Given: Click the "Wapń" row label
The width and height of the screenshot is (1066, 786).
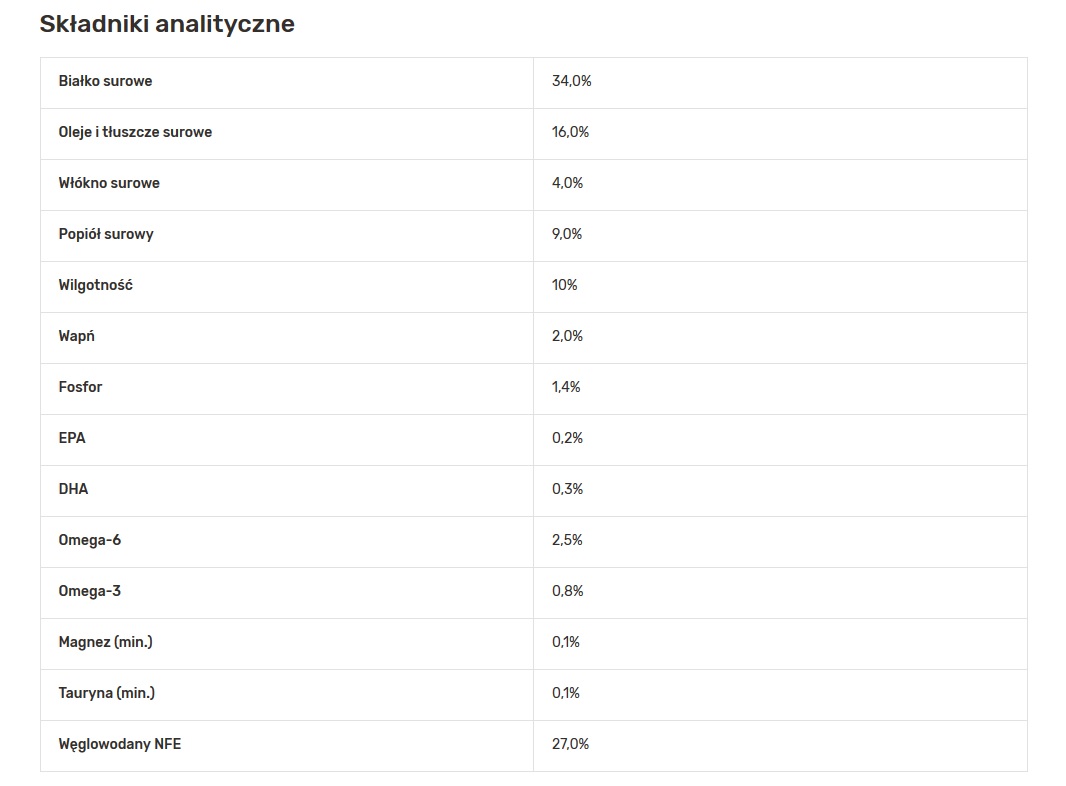Looking at the screenshot, I should click(x=76, y=336).
